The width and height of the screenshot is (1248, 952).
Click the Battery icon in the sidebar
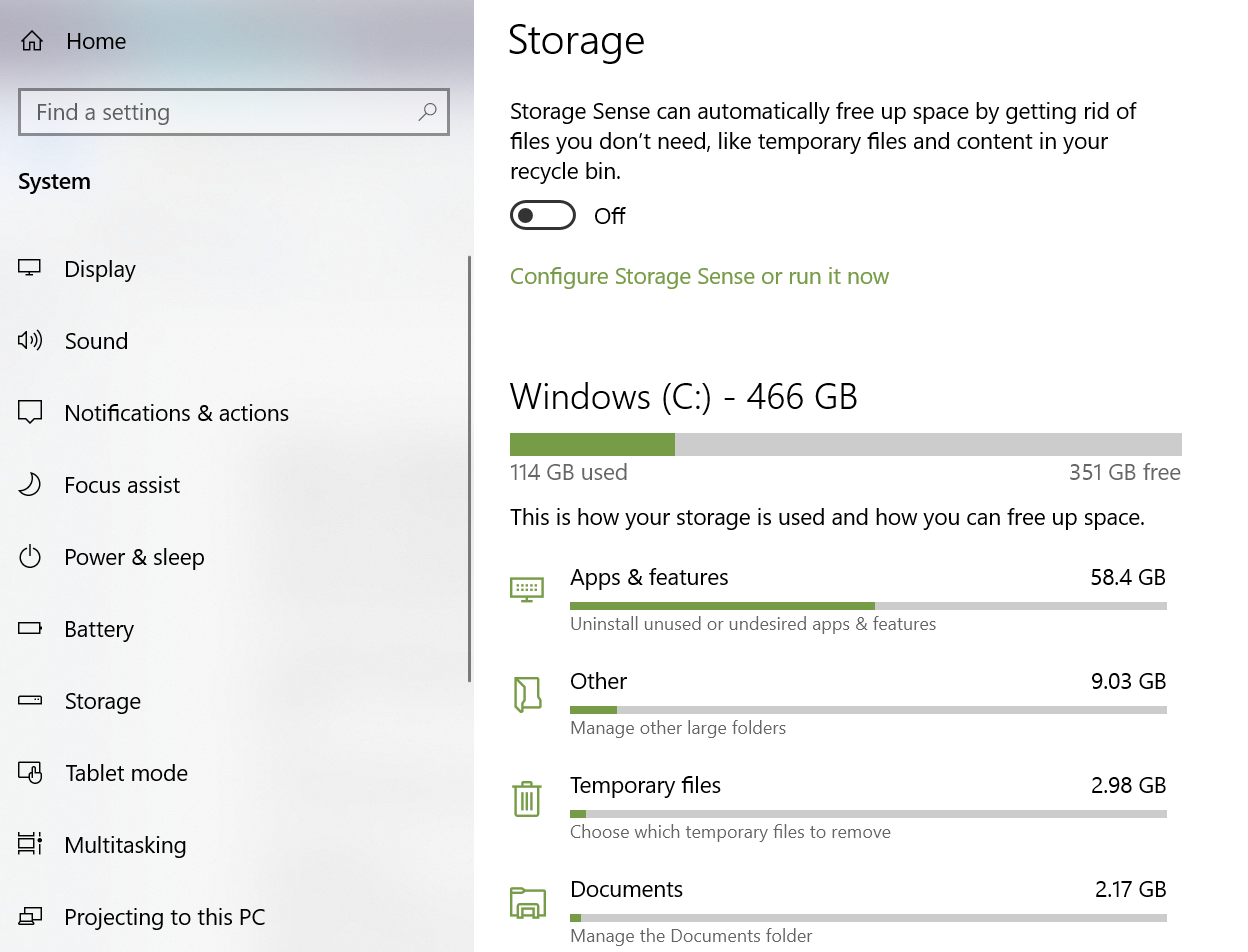[29, 628]
